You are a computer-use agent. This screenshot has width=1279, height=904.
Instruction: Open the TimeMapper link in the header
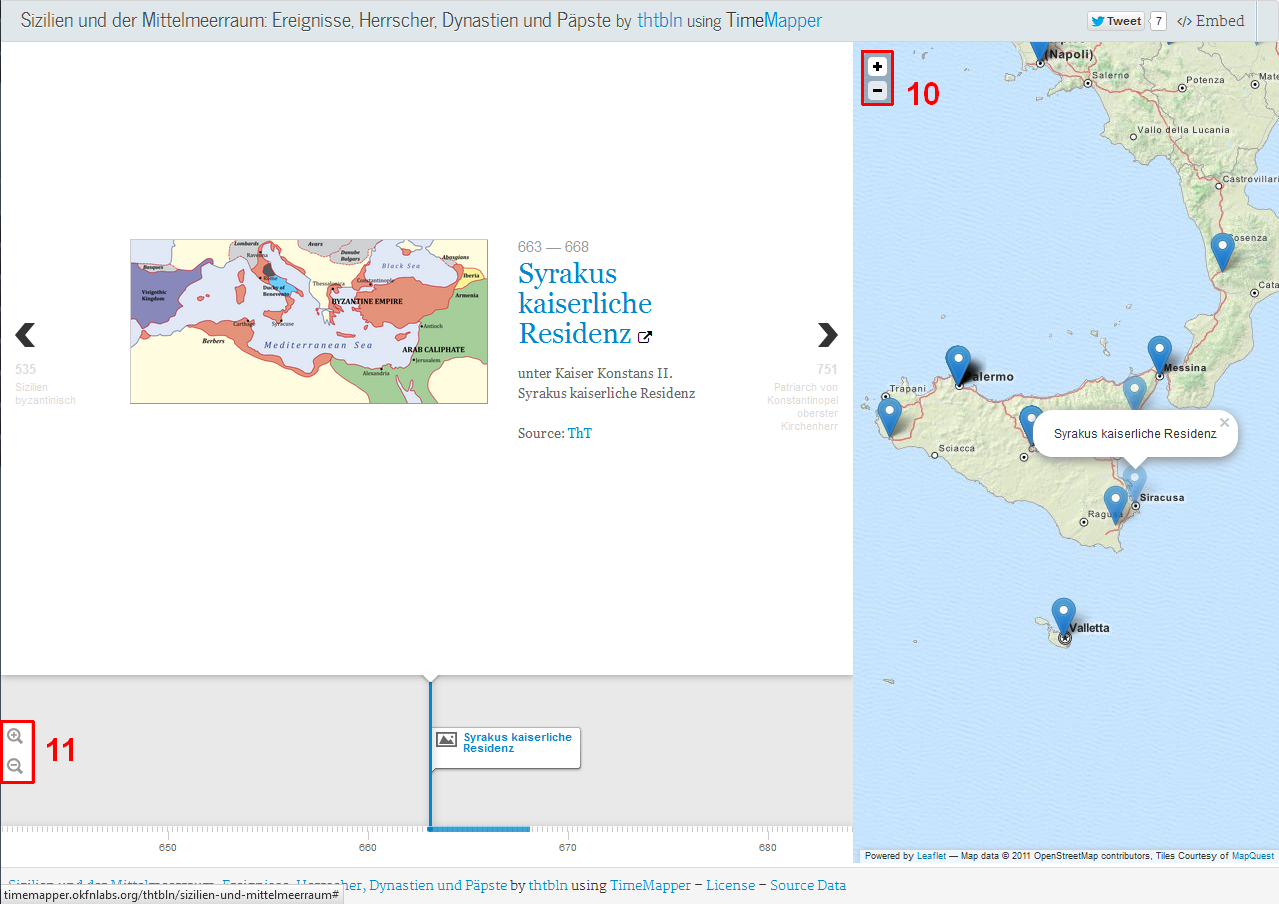[774, 21]
